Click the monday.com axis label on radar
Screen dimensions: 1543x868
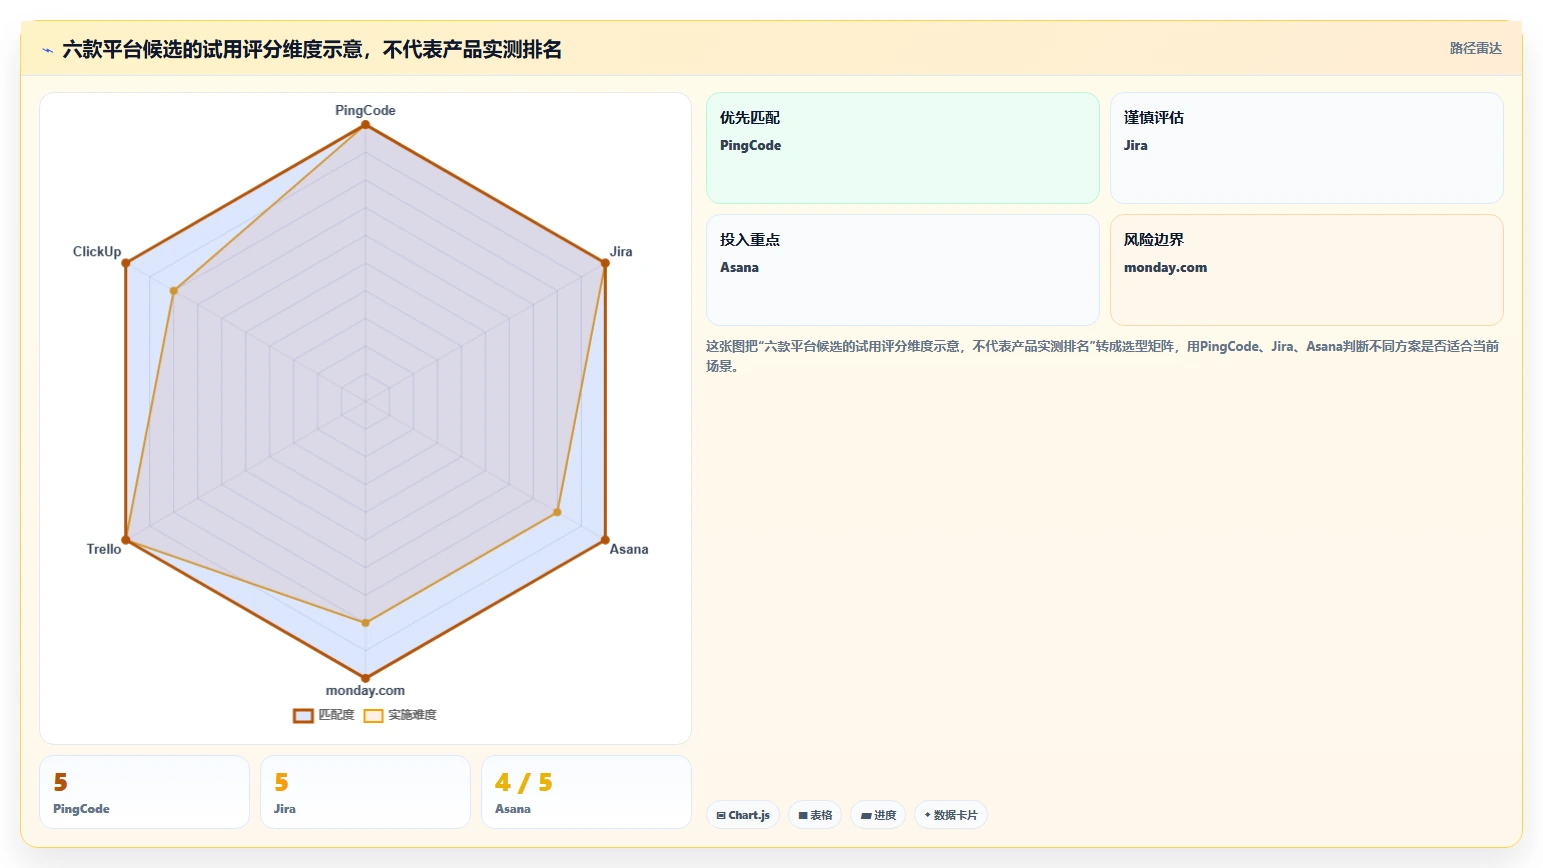pyautogui.click(x=365, y=690)
